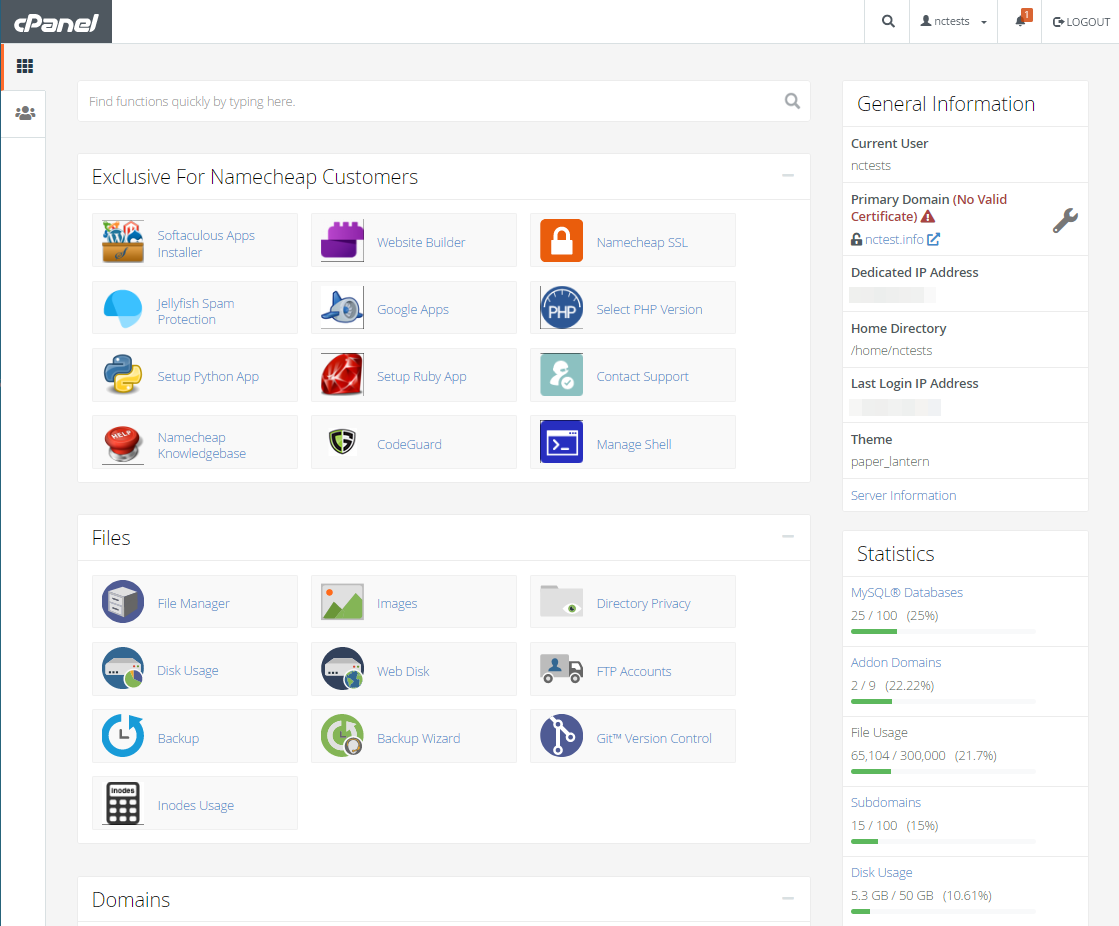This screenshot has width=1119, height=926.
Task: Collapse the Domains section
Action: [x=788, y=898]
